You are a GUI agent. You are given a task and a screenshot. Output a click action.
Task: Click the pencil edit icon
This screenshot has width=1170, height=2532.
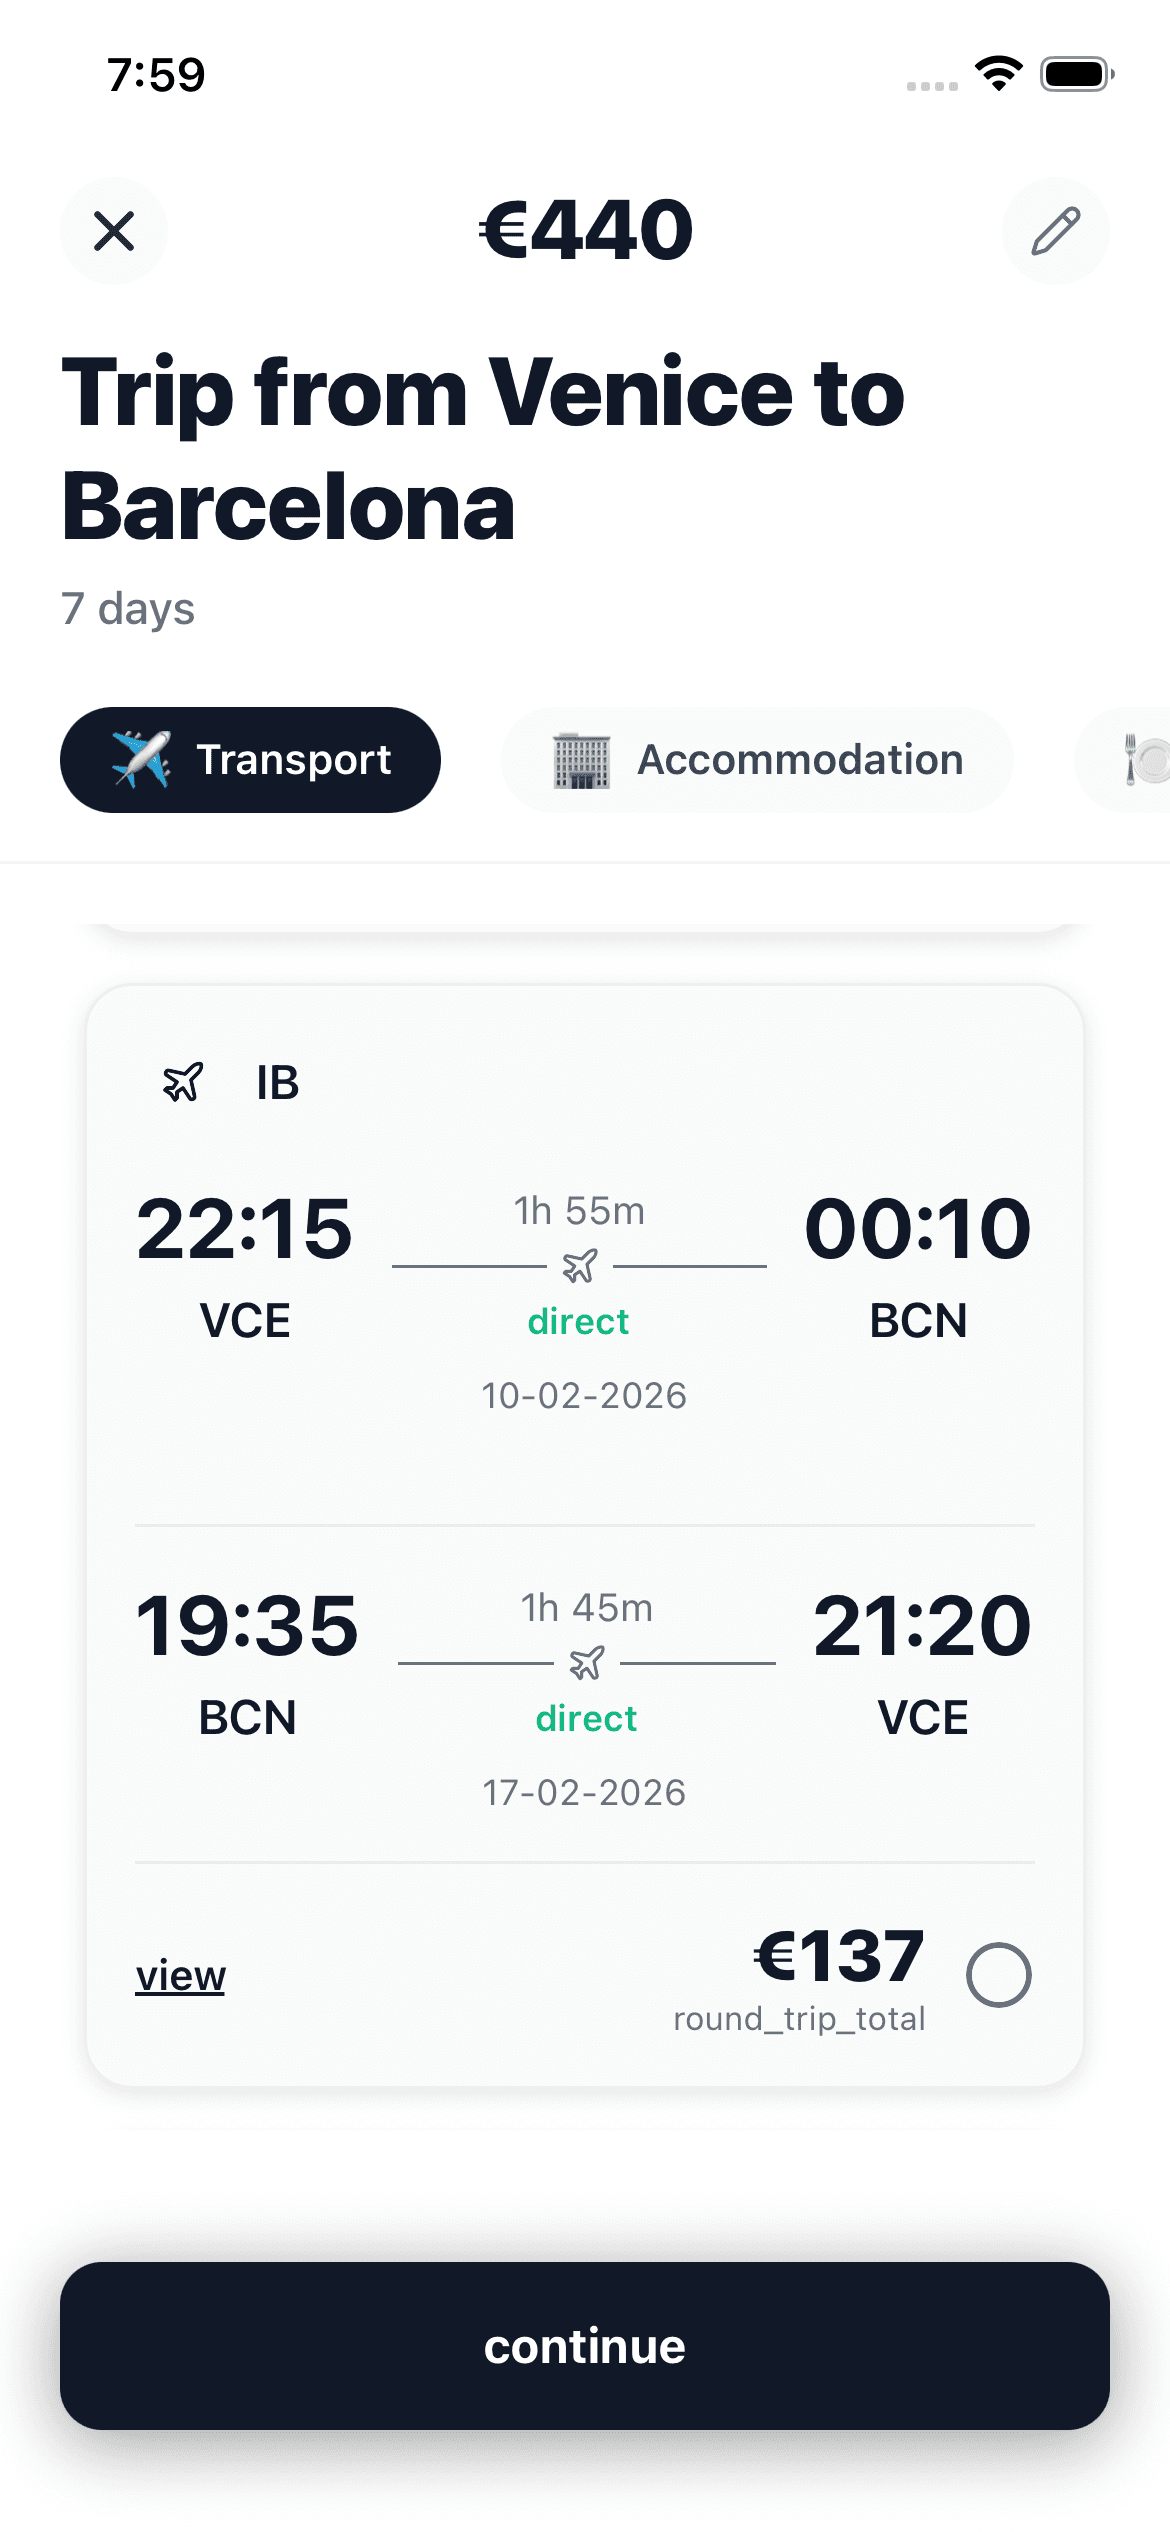click(1055, 231)
